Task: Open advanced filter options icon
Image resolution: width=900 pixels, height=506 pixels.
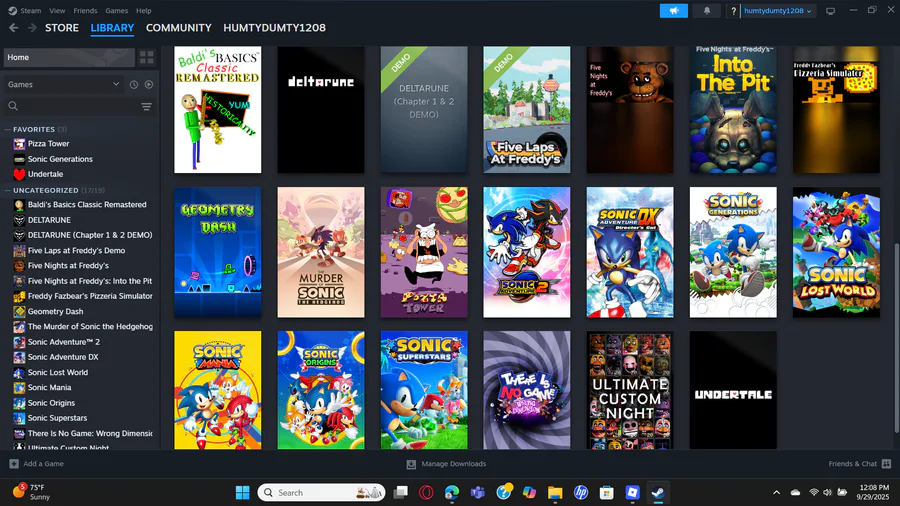Action: coord(146,106)
